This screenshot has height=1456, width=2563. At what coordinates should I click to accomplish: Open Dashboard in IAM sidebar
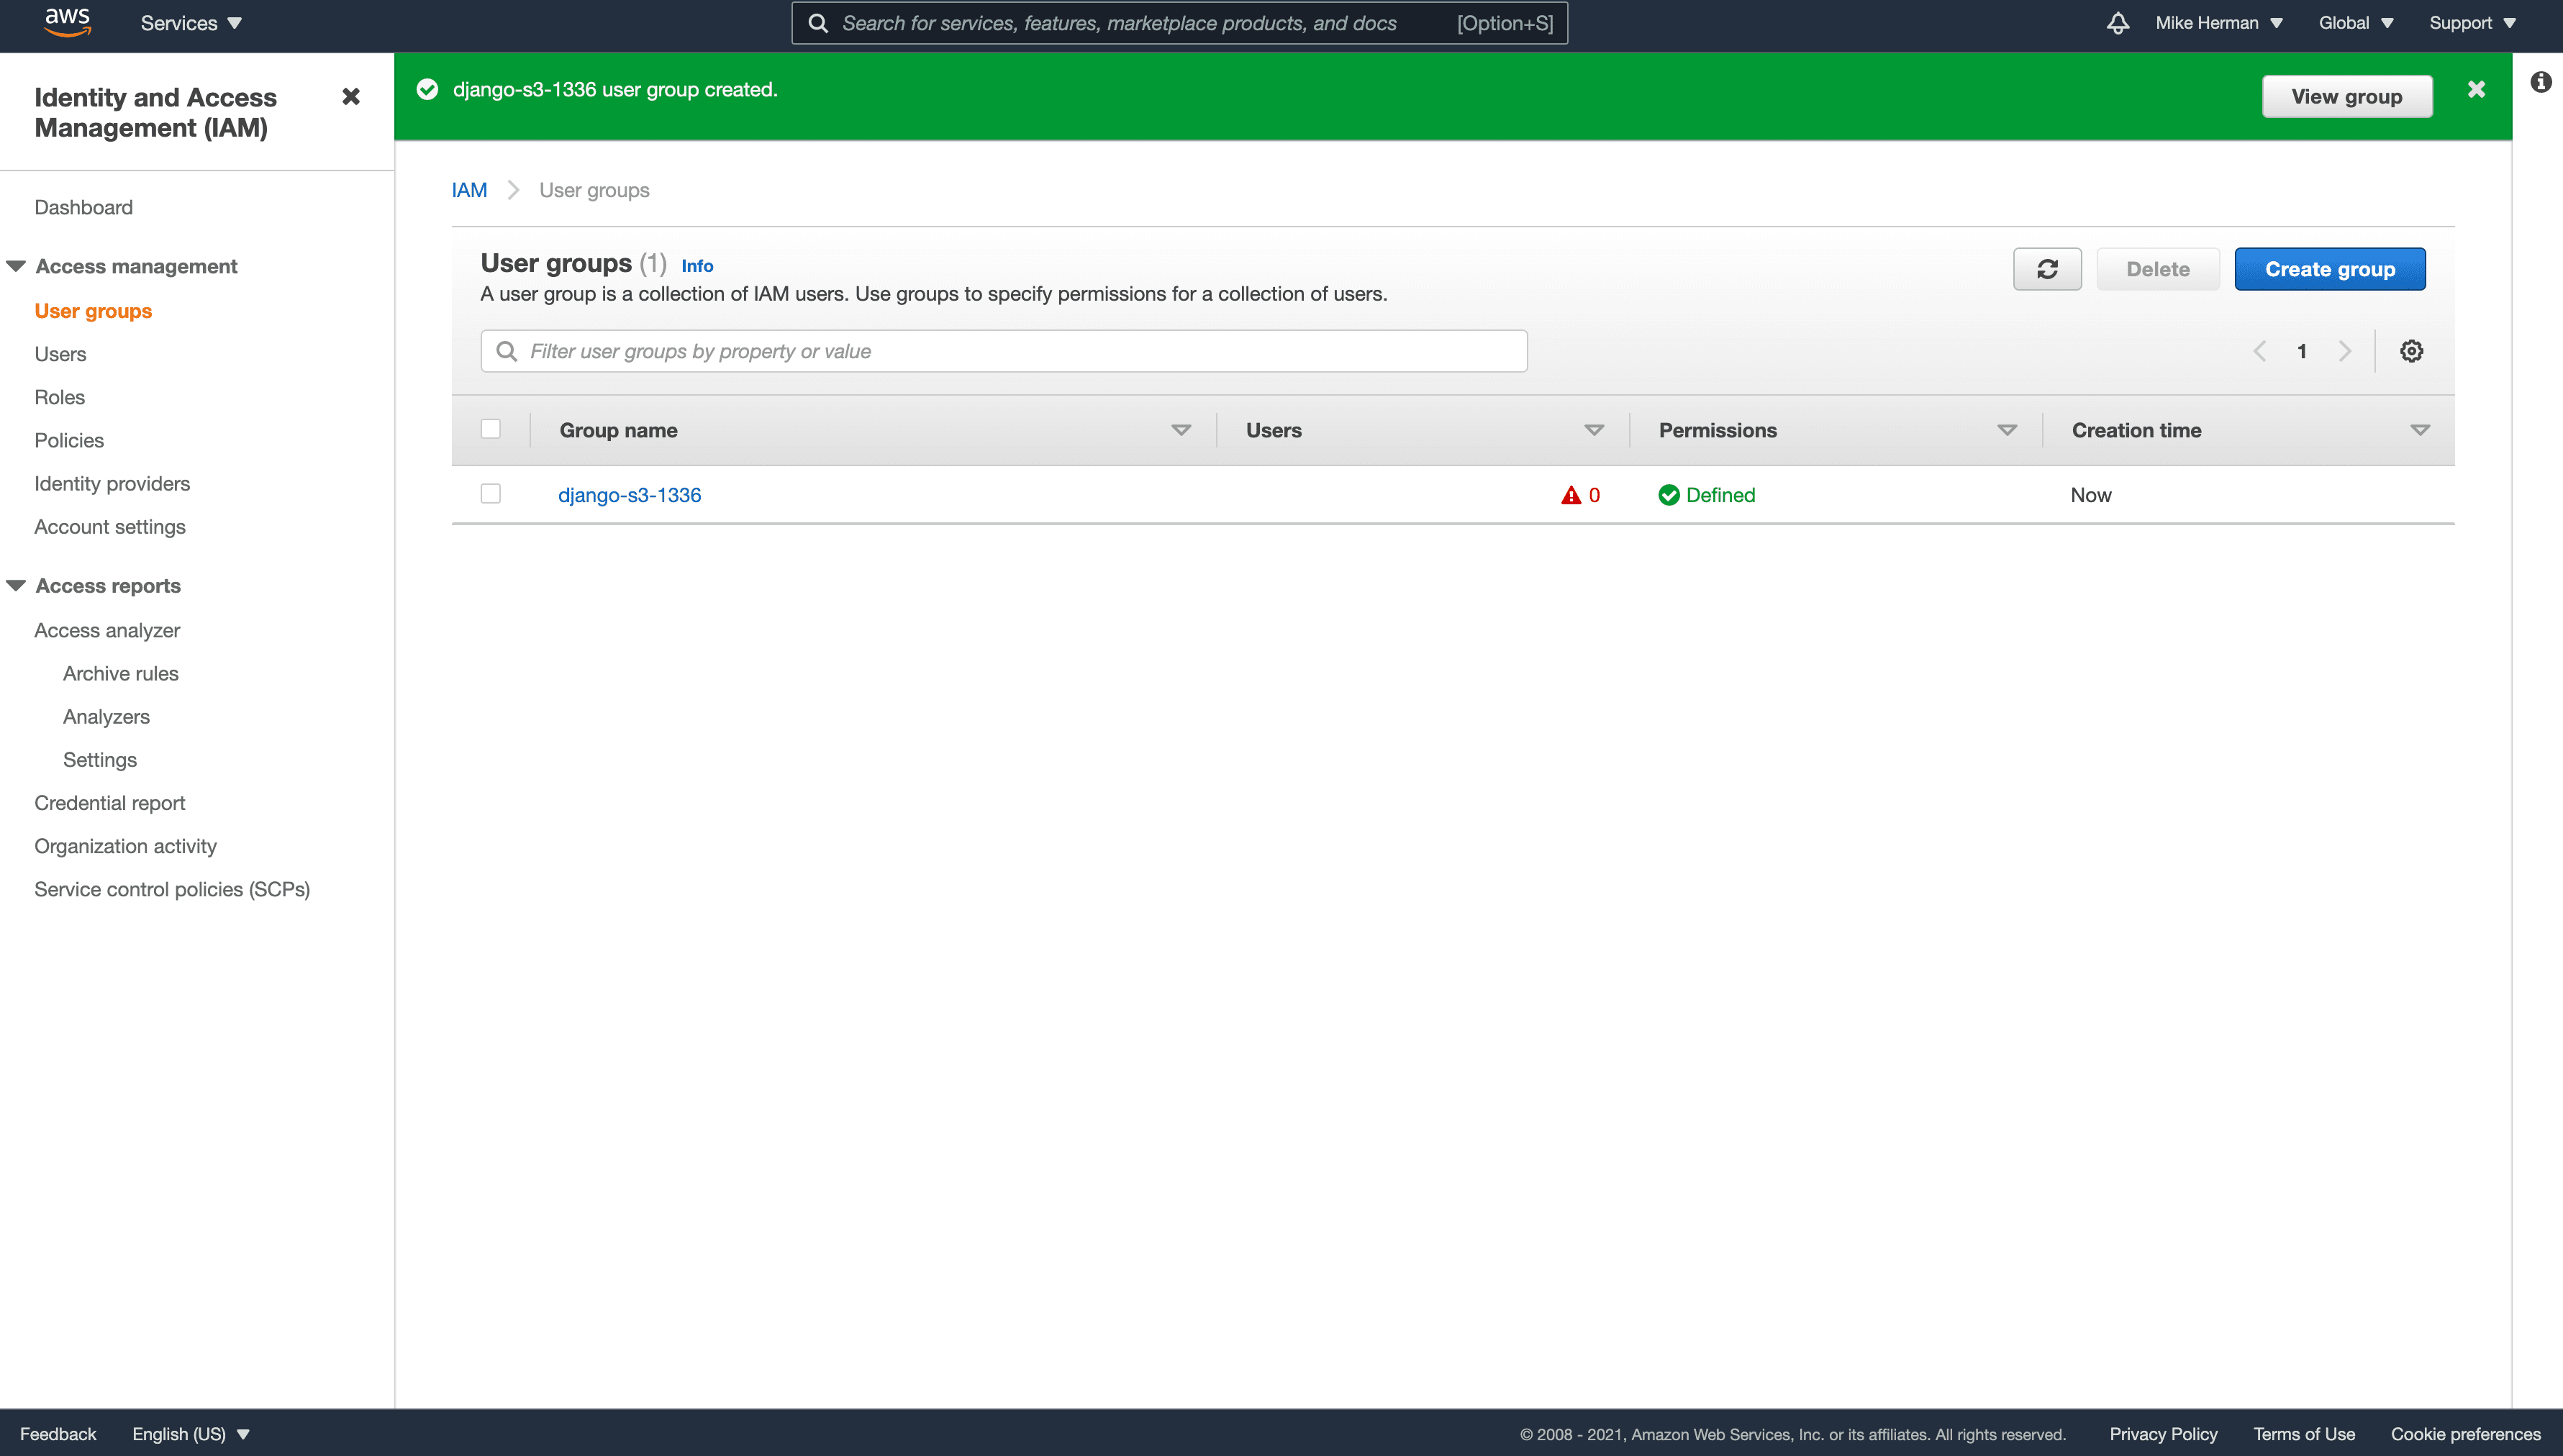point(84,207)
